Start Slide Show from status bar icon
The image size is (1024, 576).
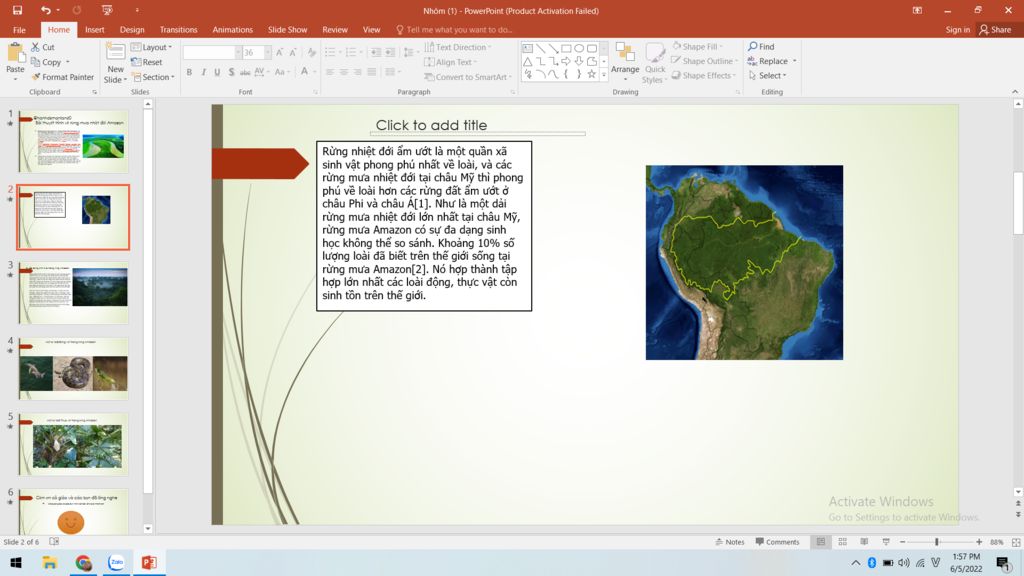(885, 542)
